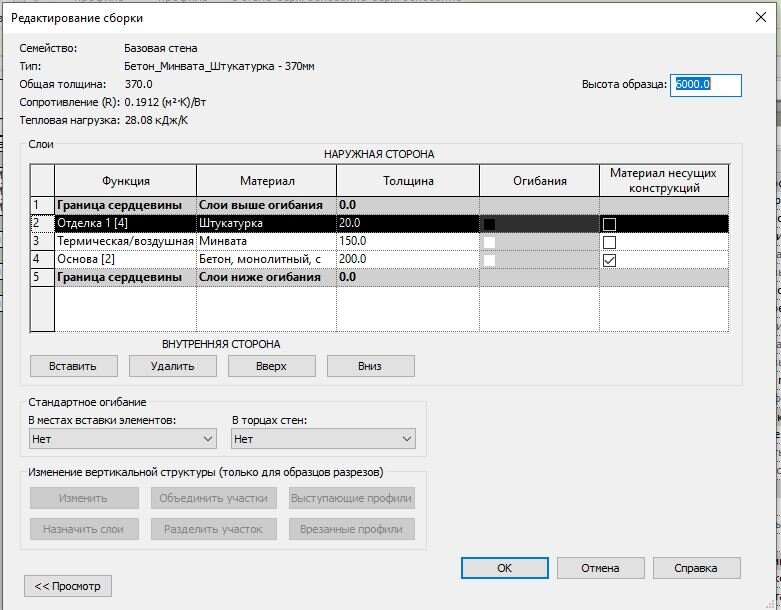Click the Выступающие профили button
Viewport: 781px width, 610px height.
(352, 498)
